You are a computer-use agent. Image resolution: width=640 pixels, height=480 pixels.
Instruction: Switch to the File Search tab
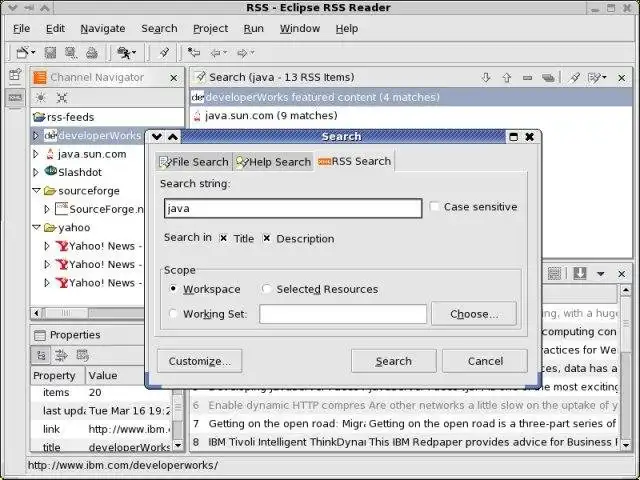[194, 162]
